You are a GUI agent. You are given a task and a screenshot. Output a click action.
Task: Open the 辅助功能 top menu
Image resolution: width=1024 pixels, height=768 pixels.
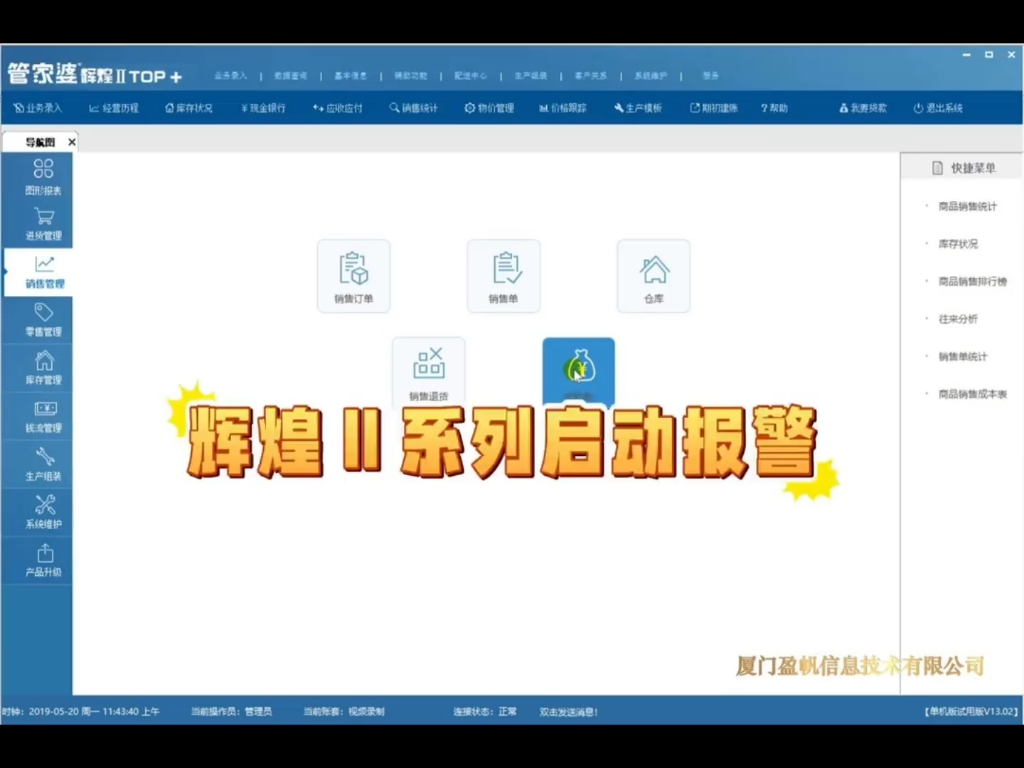[411, 76]
